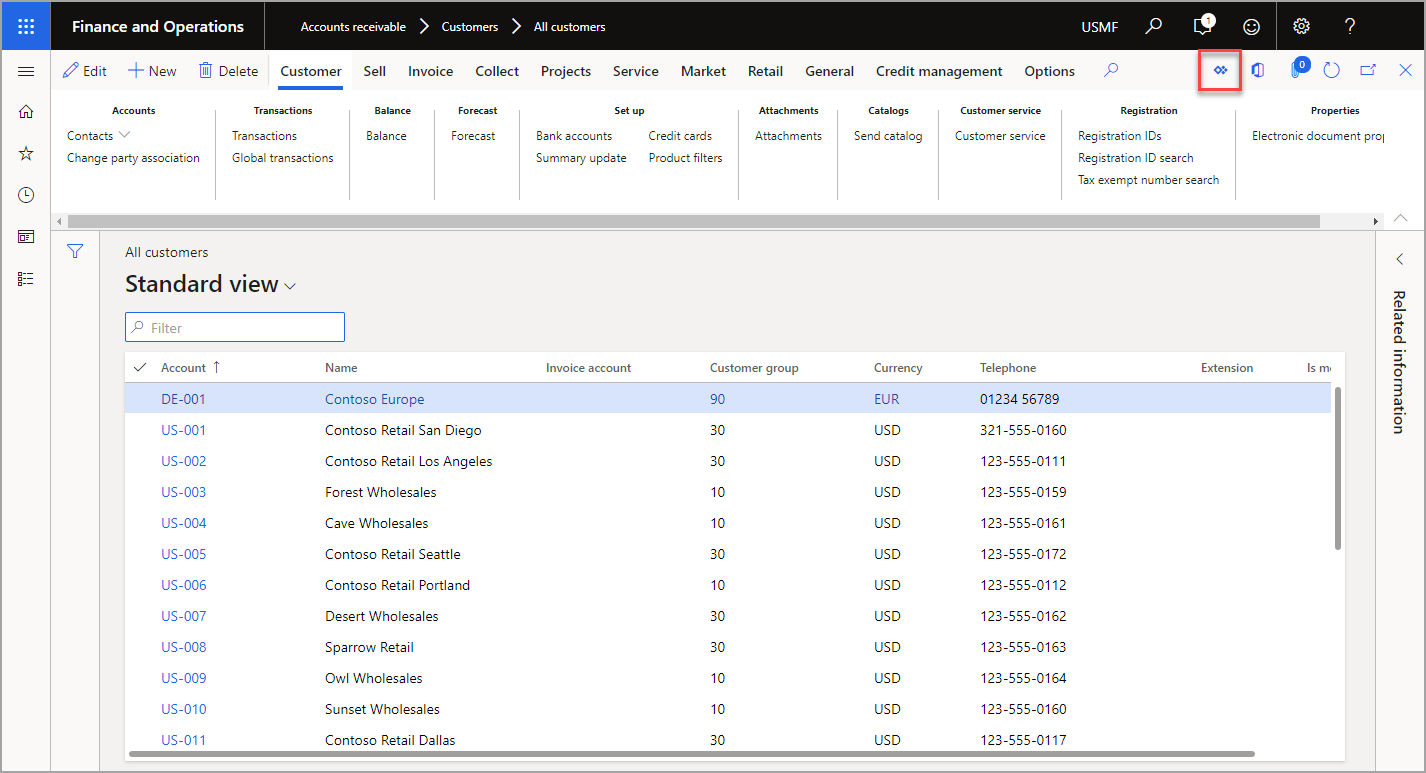Refresh the page with the refresh icon
Image resolution: width=1426 pixels, height=773 pixels.
1331,70
